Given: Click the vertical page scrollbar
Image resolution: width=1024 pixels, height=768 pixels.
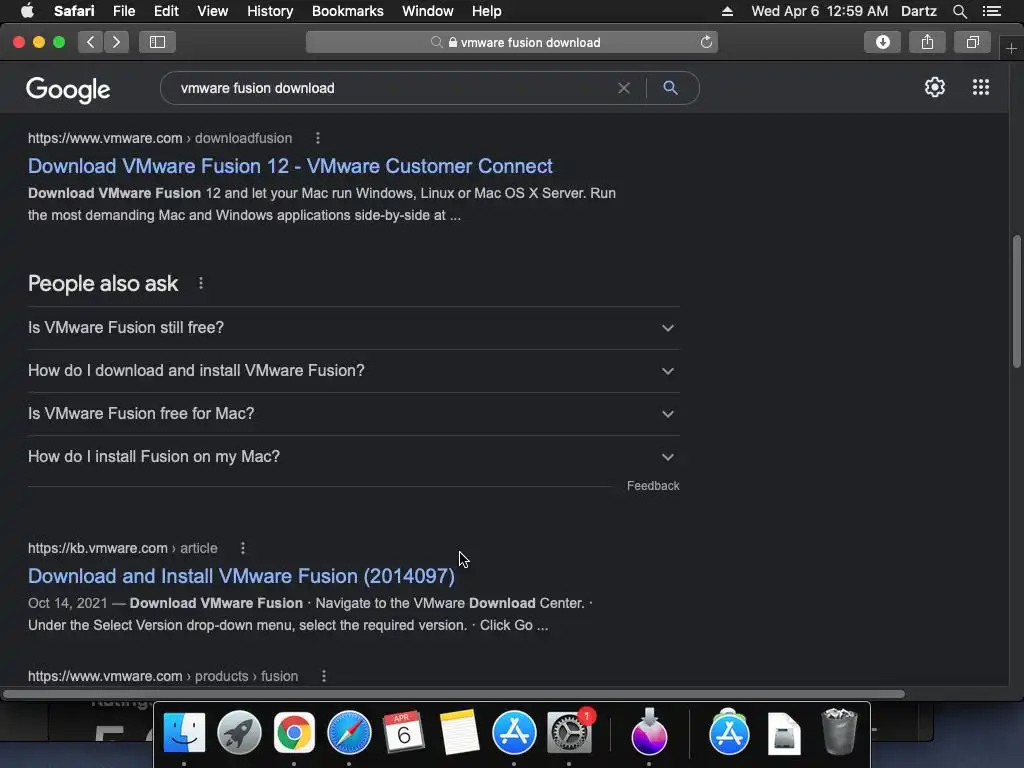Looking at the screenshot, I should click(1016, 302).
